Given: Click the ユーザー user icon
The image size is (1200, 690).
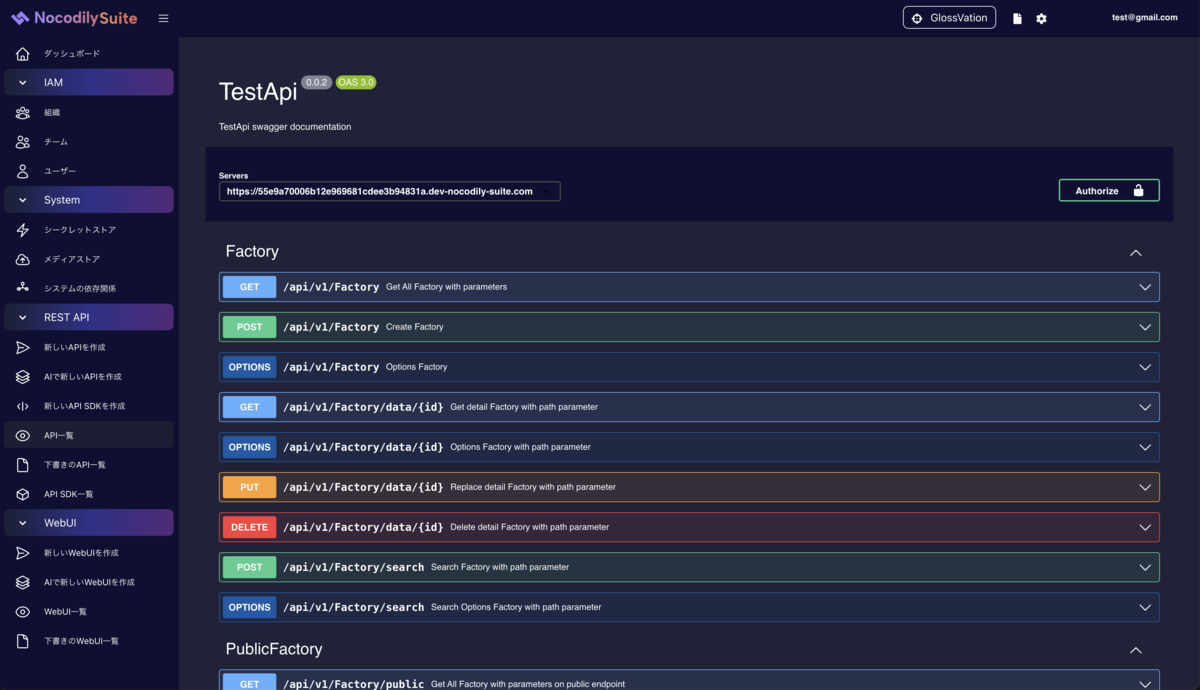Looking at the screenshot, I should pos(23,171).
